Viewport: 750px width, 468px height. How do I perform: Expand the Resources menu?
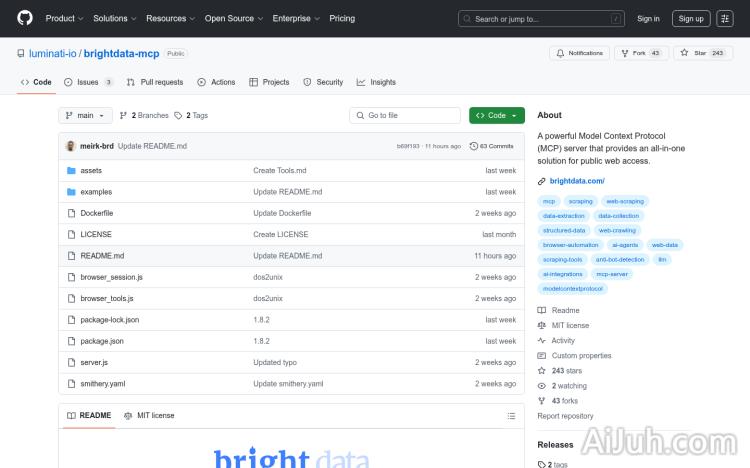(x=171, y=19)
